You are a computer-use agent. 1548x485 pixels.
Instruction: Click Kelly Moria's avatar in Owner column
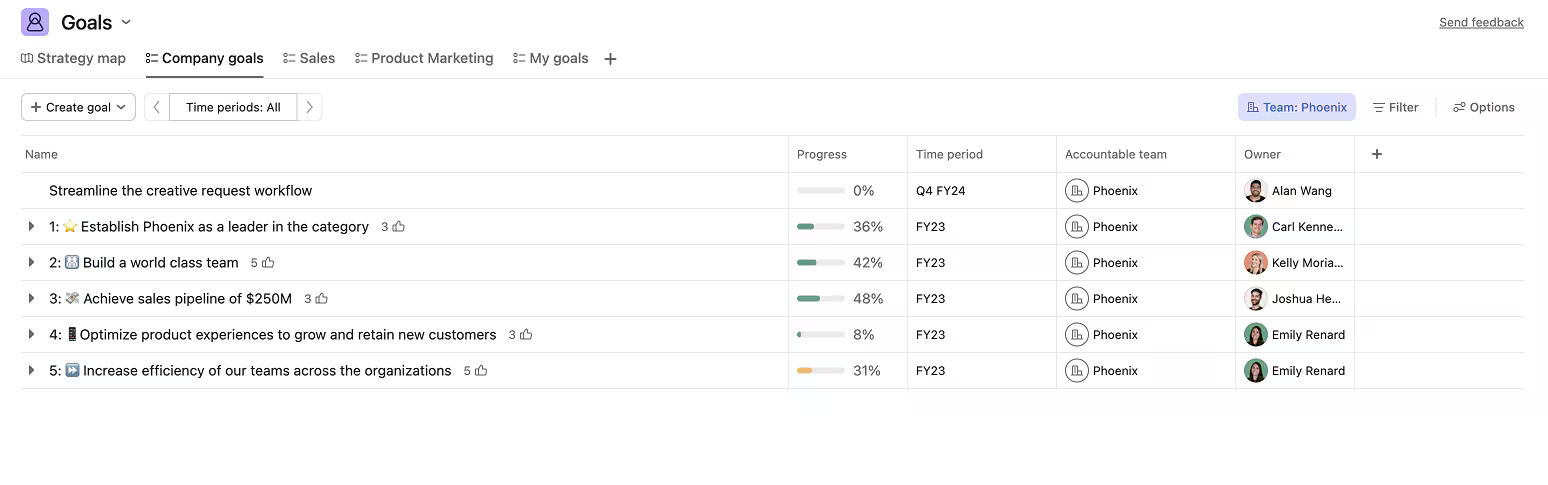click(1256, 263)
